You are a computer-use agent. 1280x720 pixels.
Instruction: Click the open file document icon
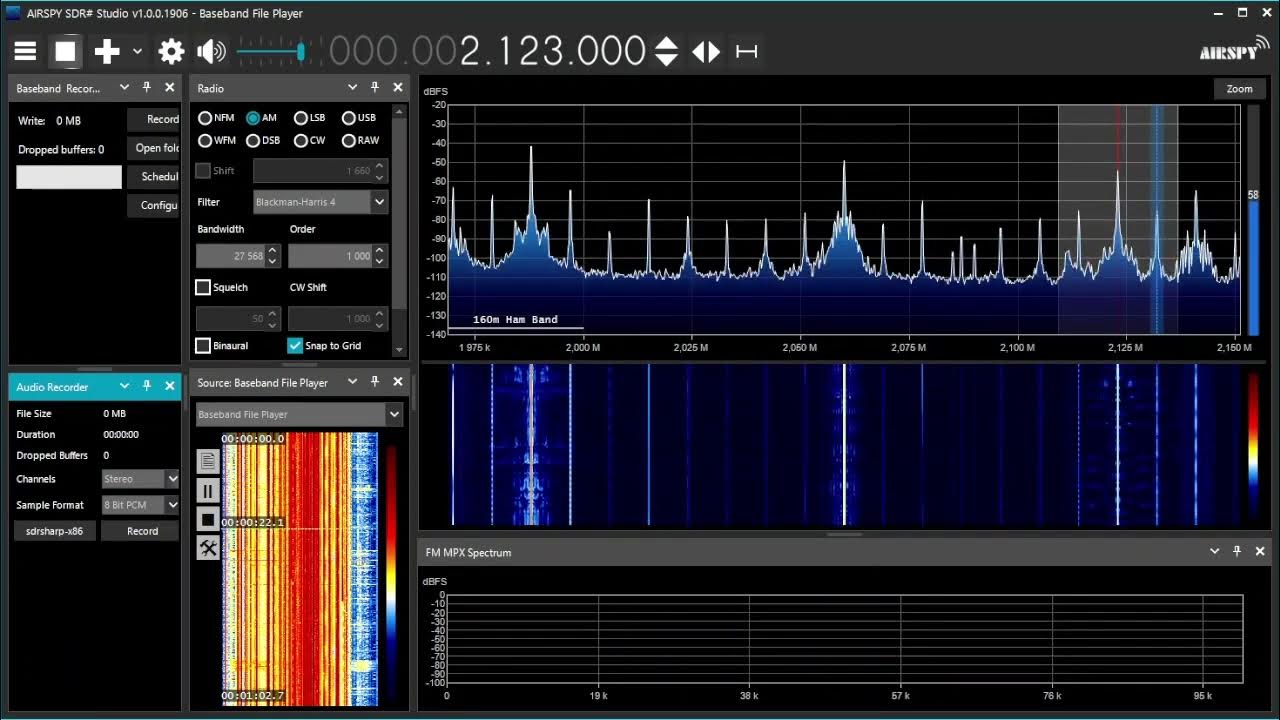point(208,461)
